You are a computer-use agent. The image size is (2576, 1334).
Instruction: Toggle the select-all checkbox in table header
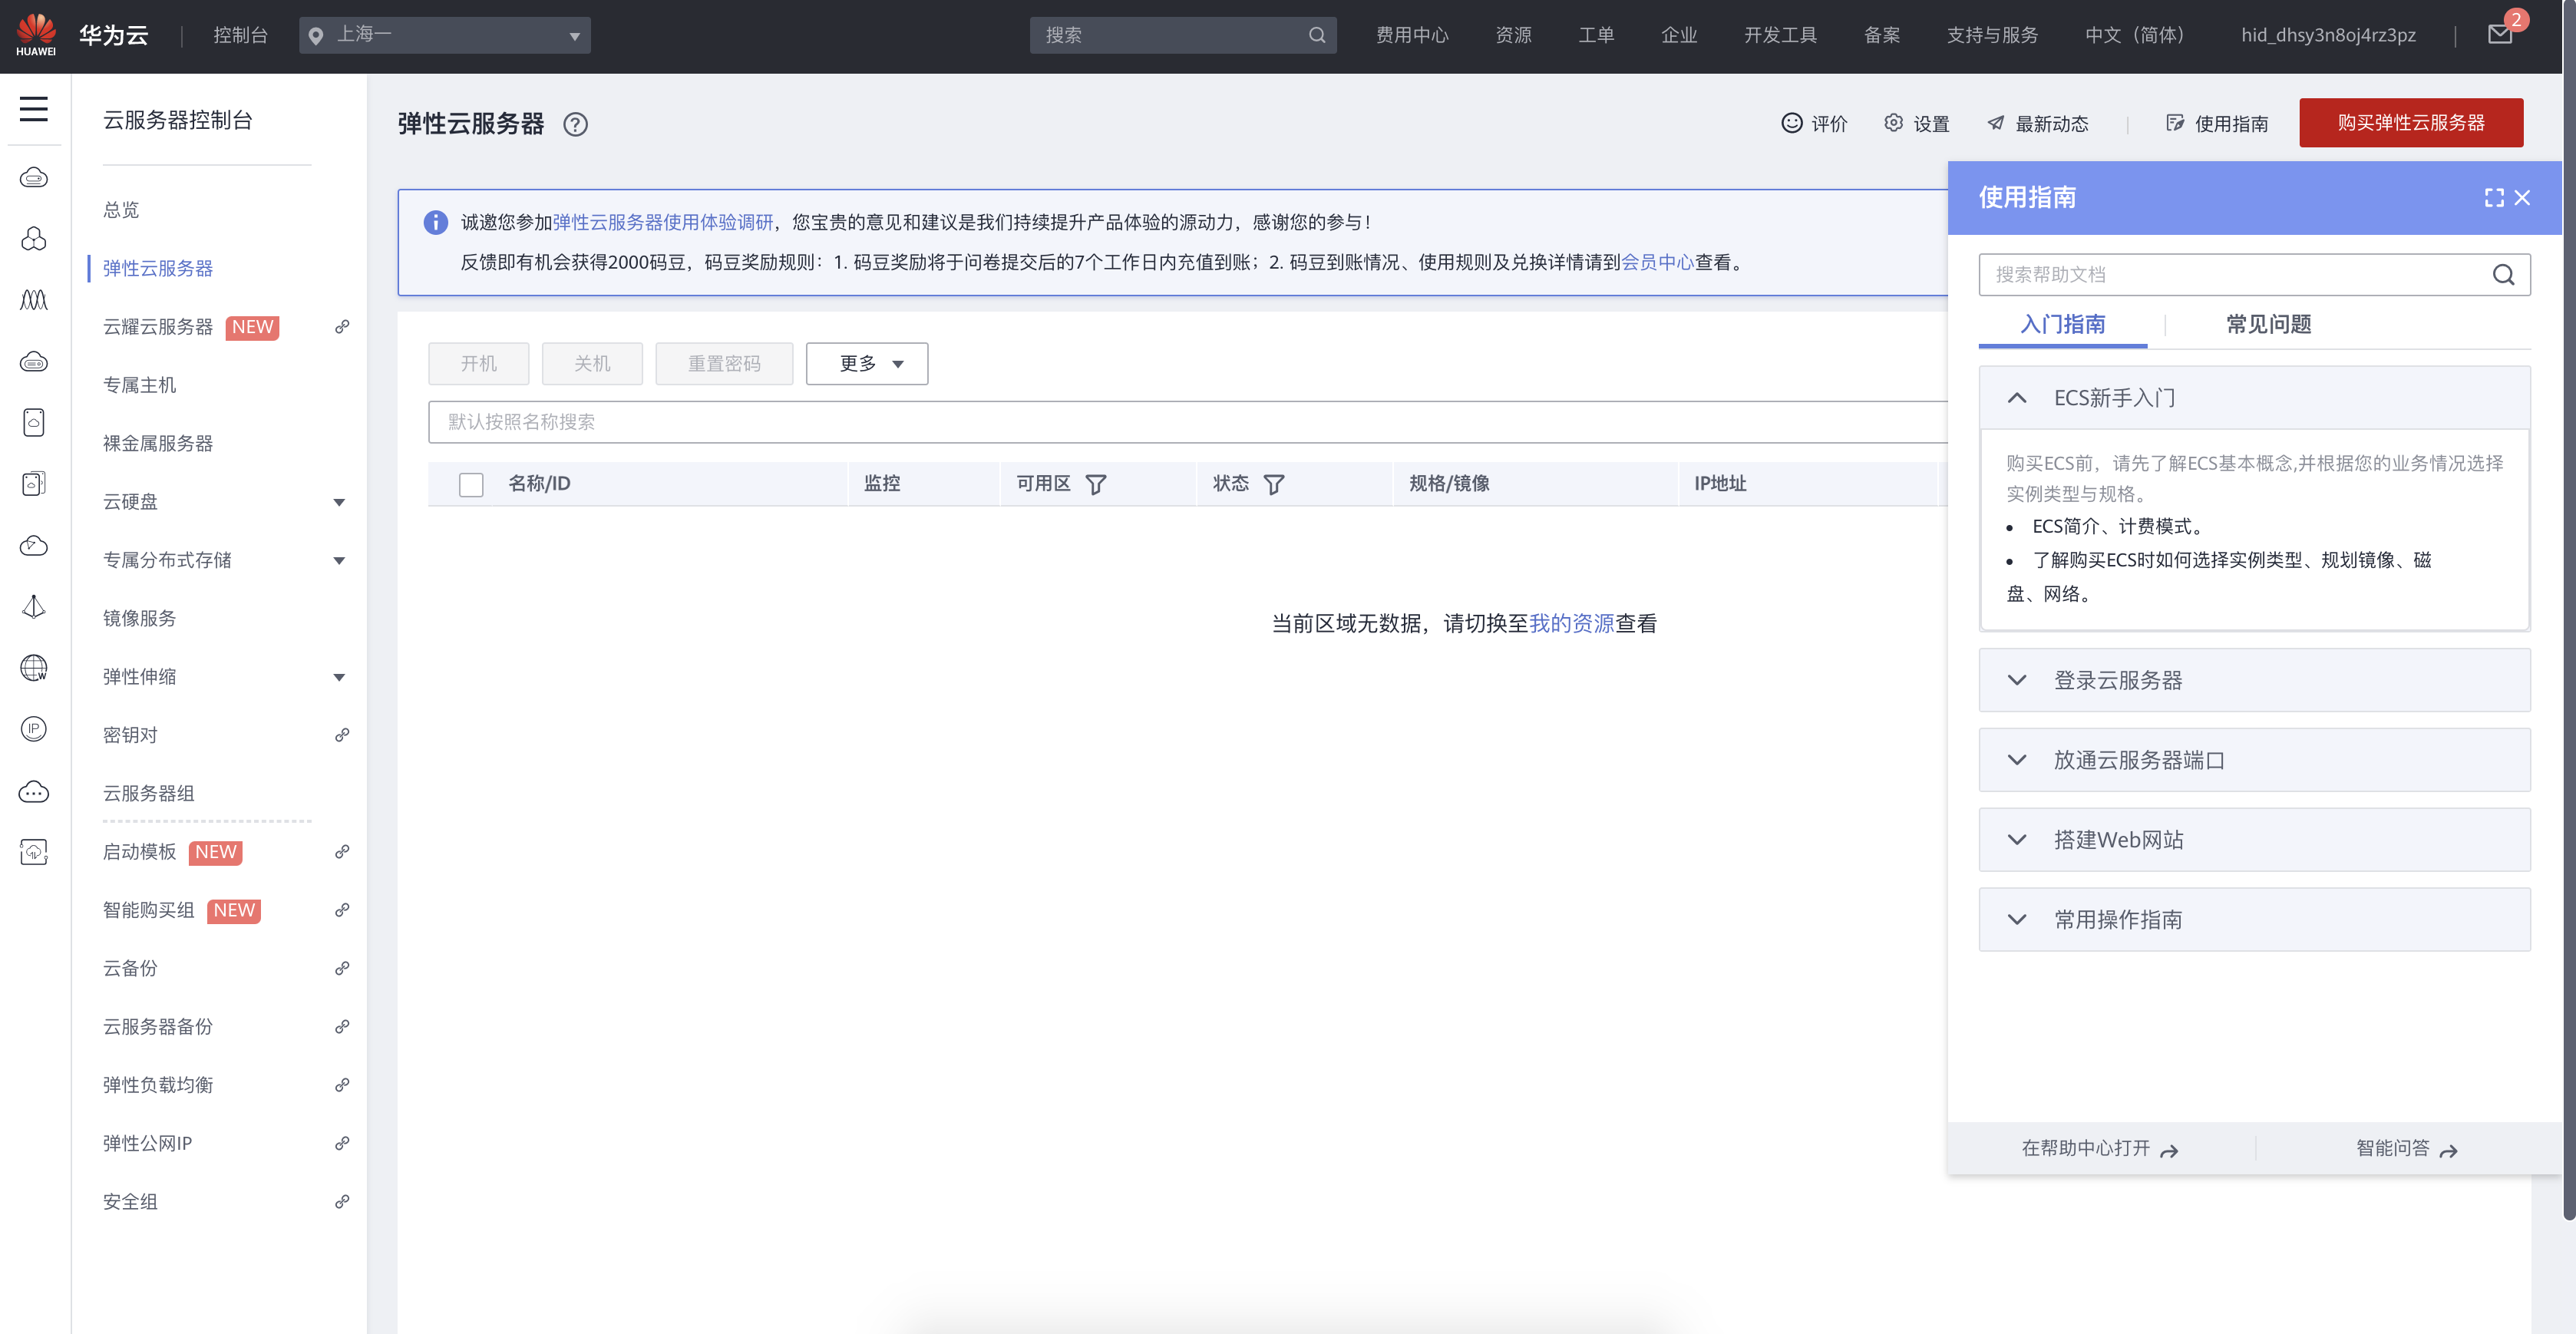(471, 485)
